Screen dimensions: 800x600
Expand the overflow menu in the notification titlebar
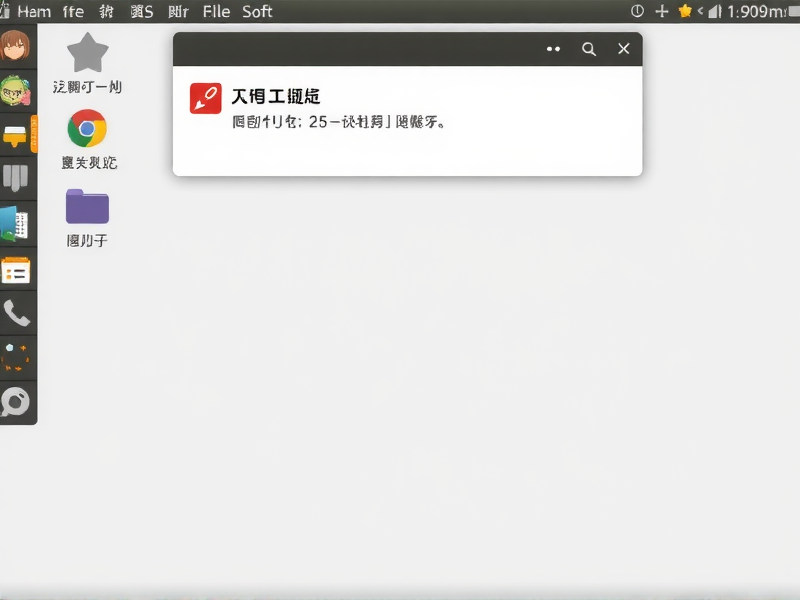point(553,48)
